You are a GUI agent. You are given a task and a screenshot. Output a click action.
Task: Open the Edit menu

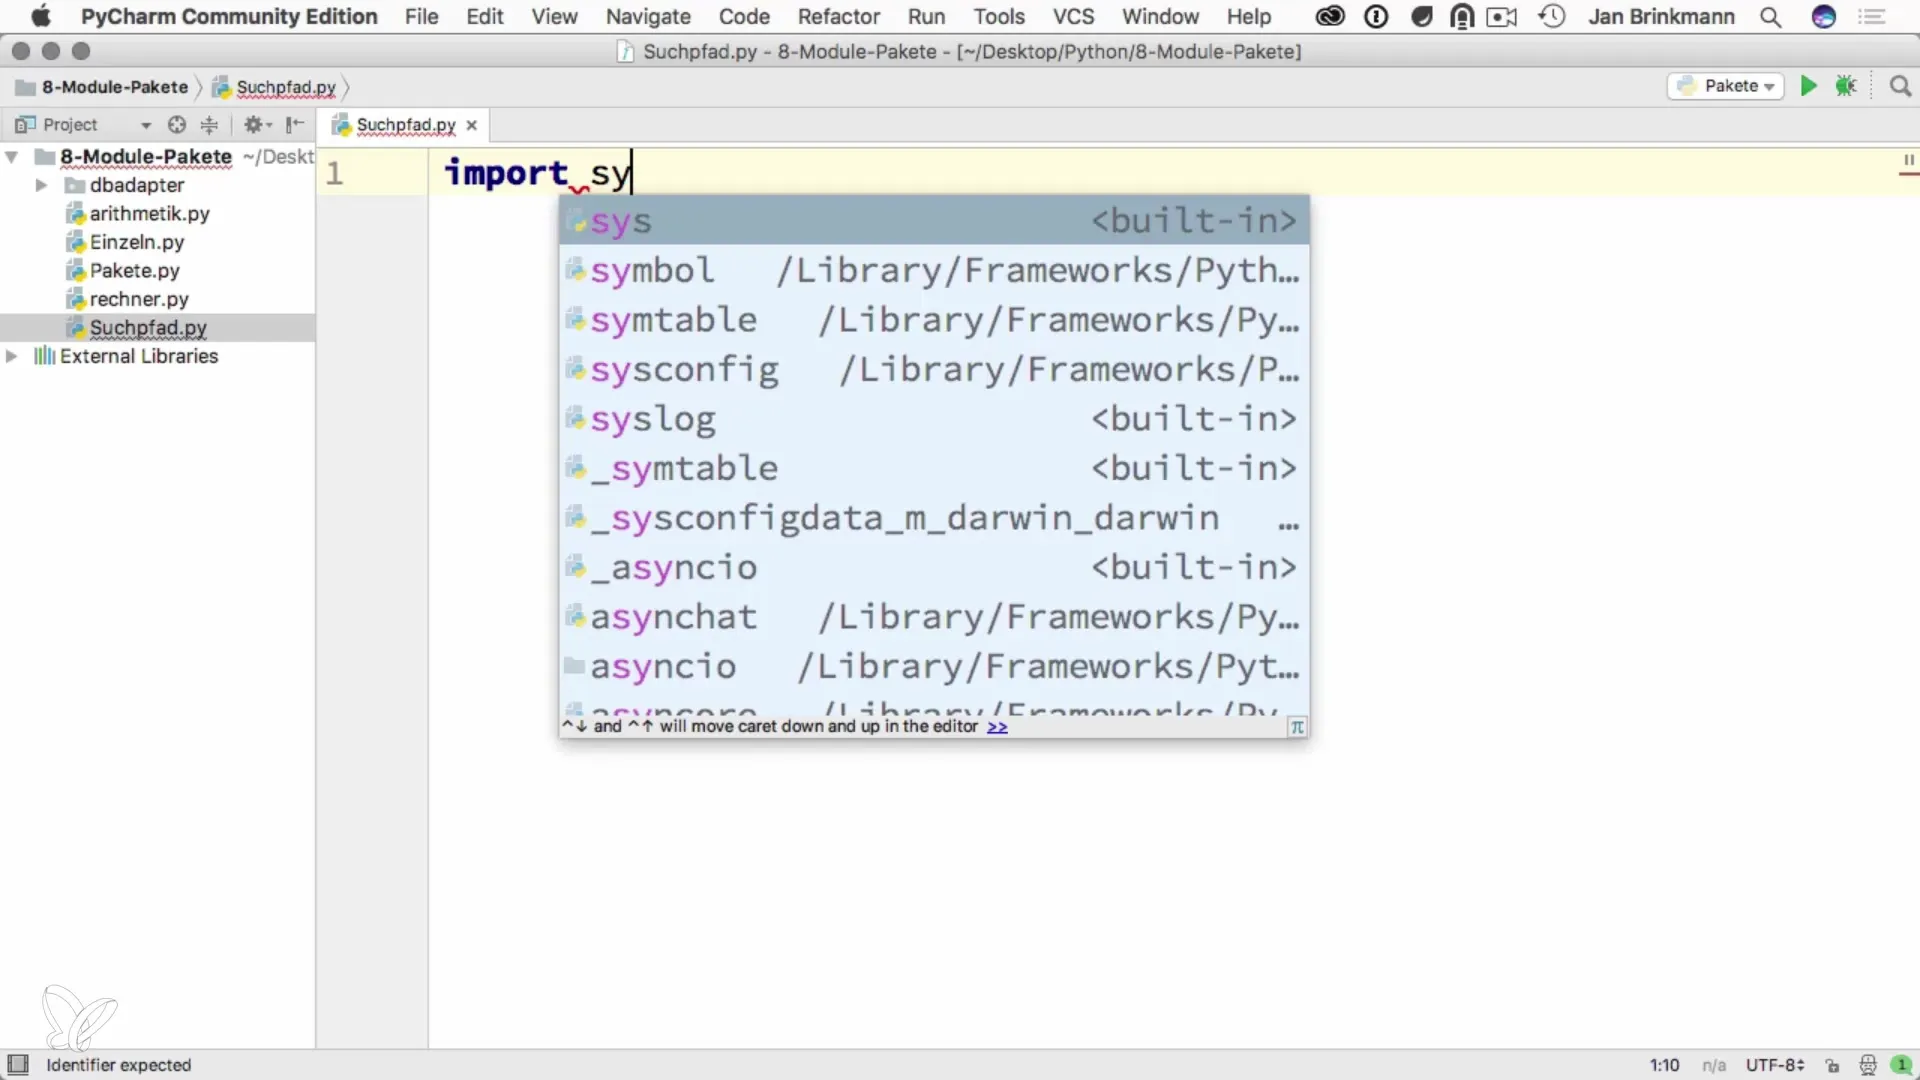485,17
